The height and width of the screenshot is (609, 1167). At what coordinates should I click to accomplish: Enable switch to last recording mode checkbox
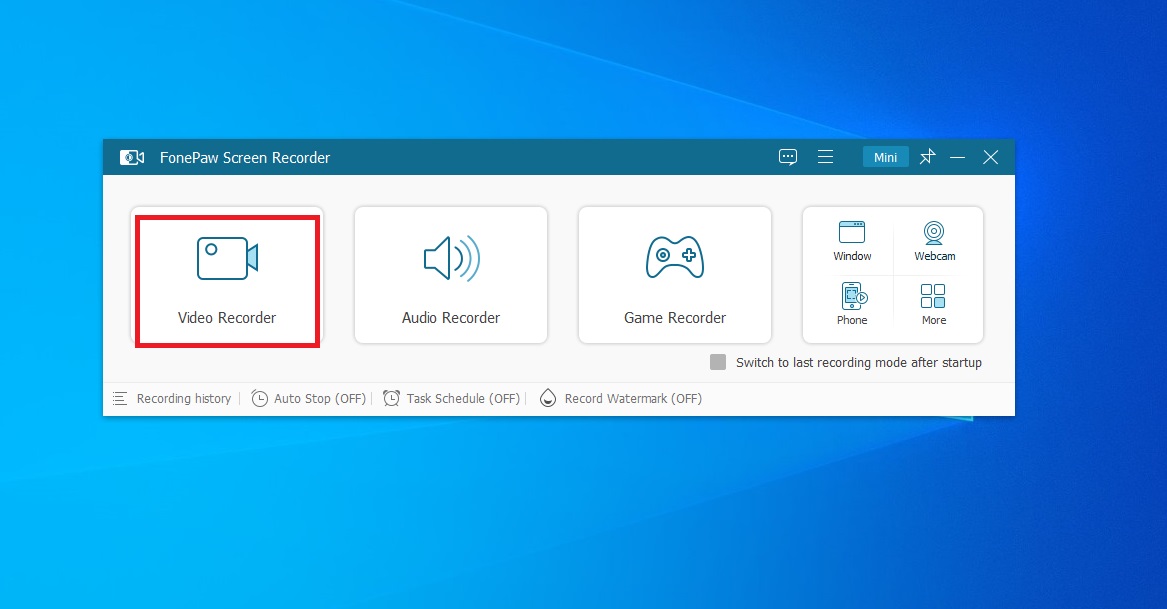718,363
